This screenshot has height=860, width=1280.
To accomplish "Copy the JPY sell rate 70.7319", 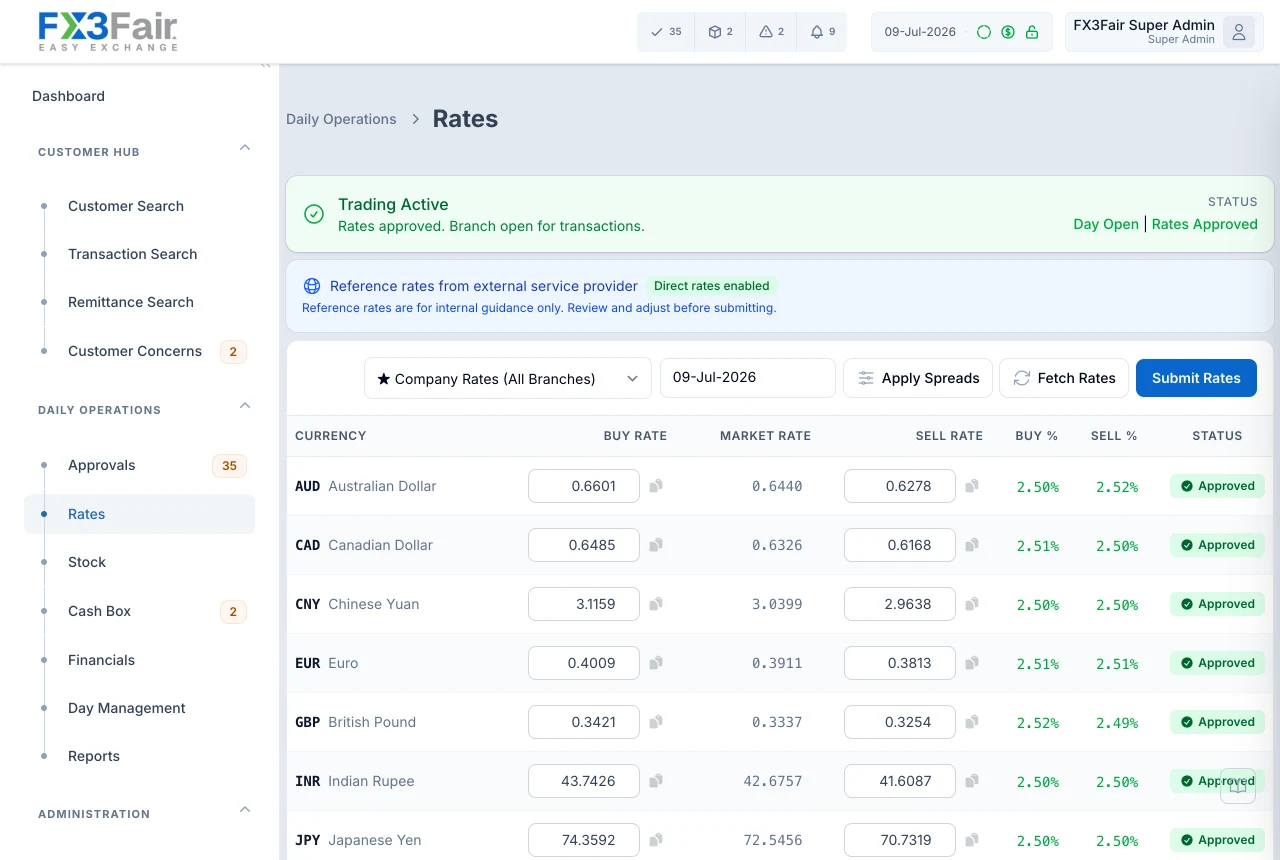I will 972,840.
